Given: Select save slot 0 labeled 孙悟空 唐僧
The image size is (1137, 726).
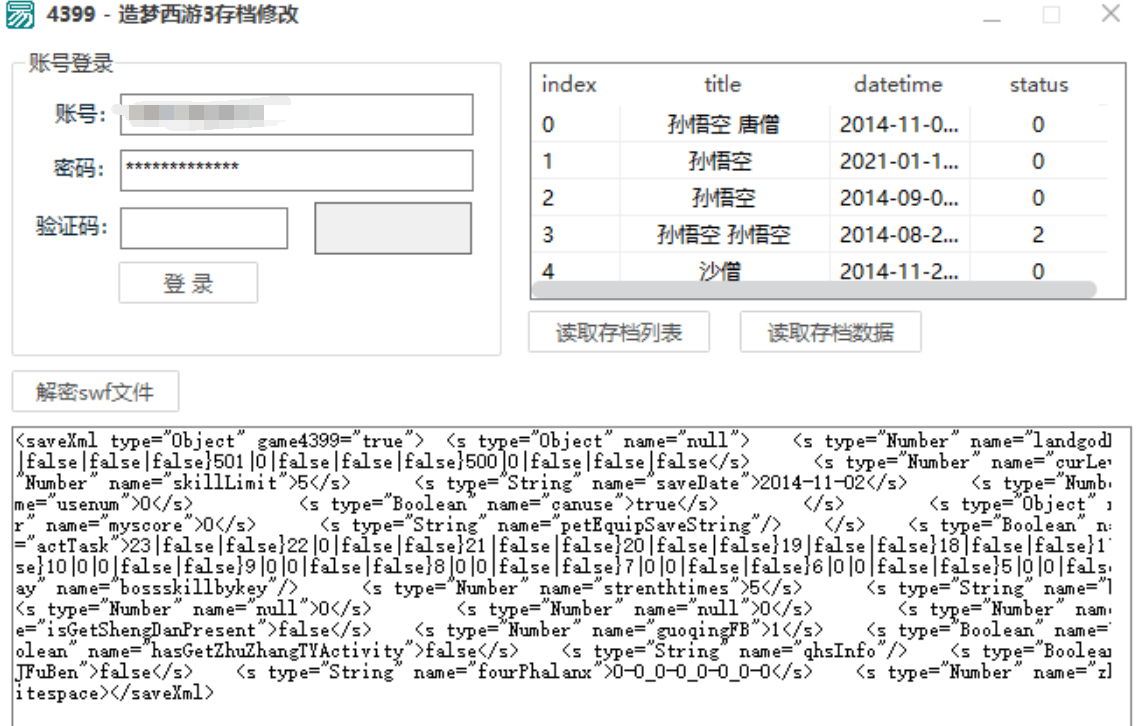Looking at the screenshot, I should pos(722,124).
